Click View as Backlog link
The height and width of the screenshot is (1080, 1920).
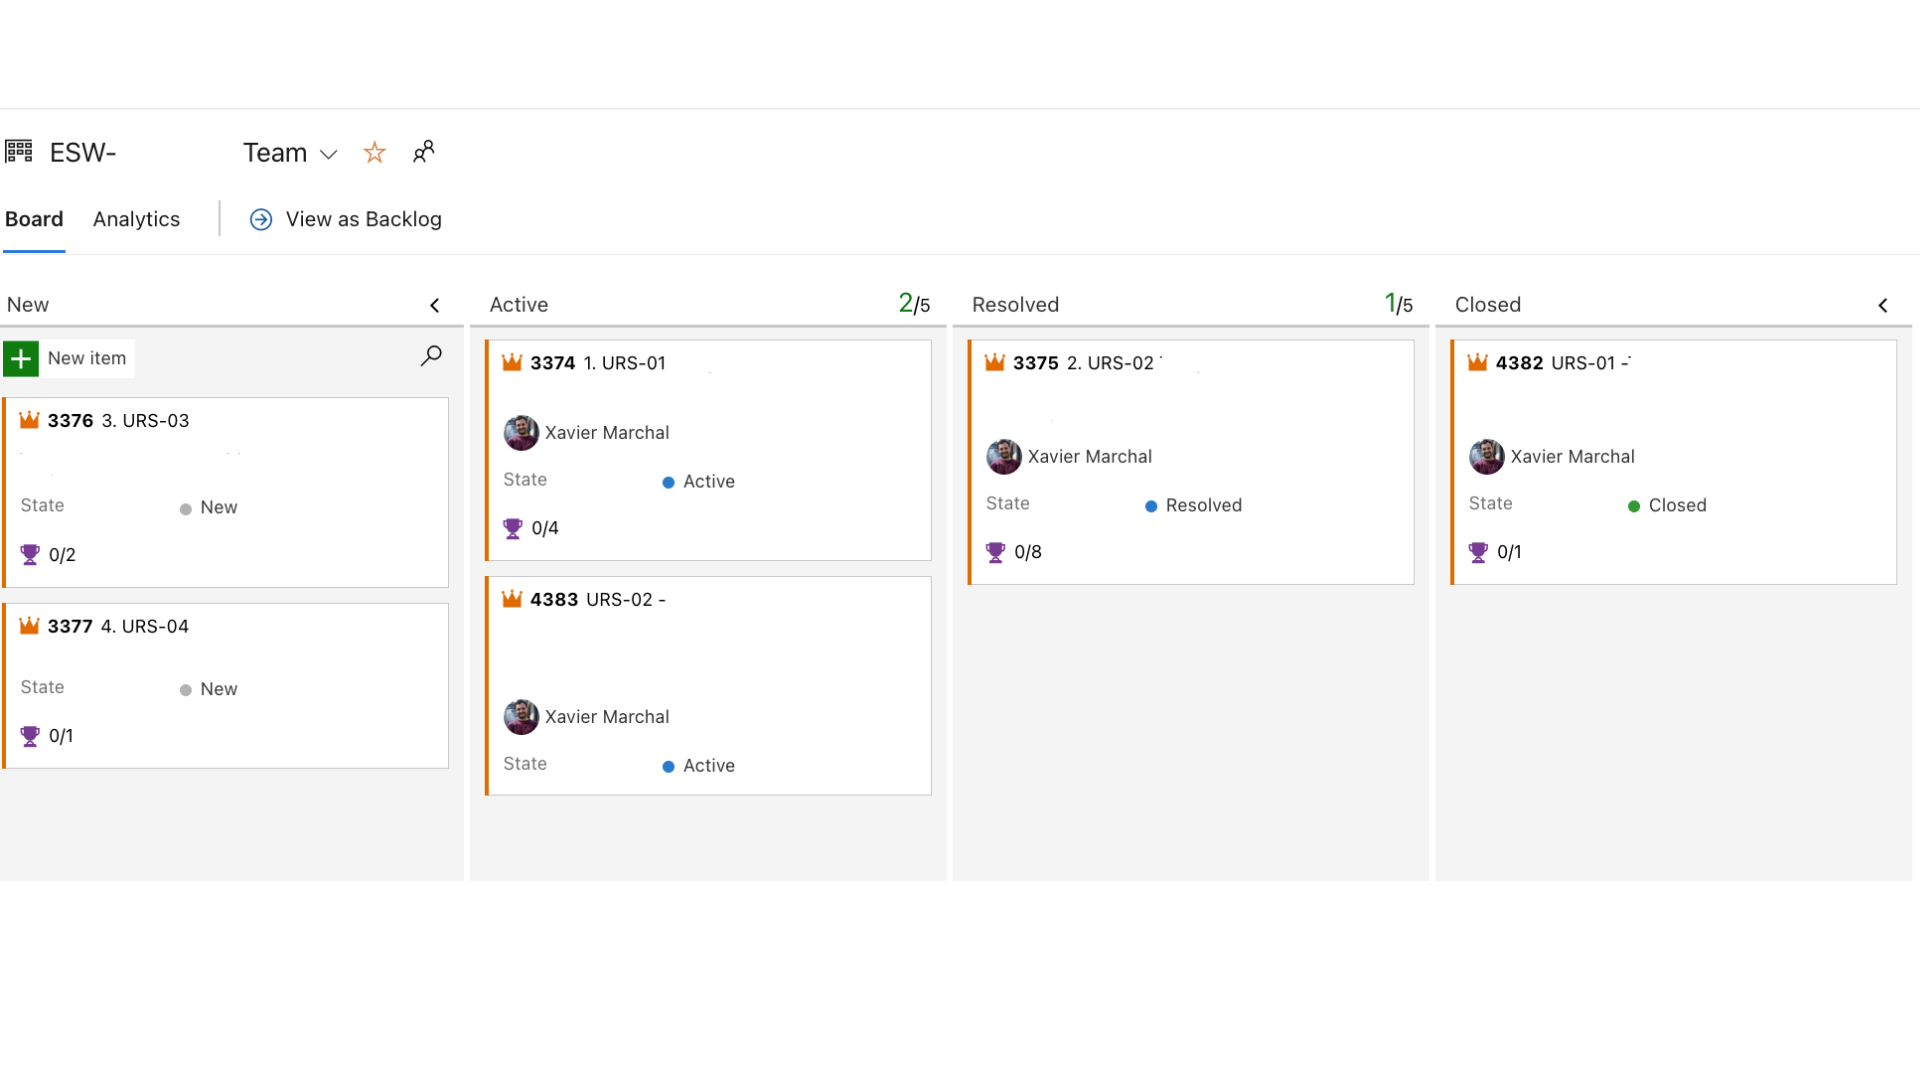click(x=363, y=219)
